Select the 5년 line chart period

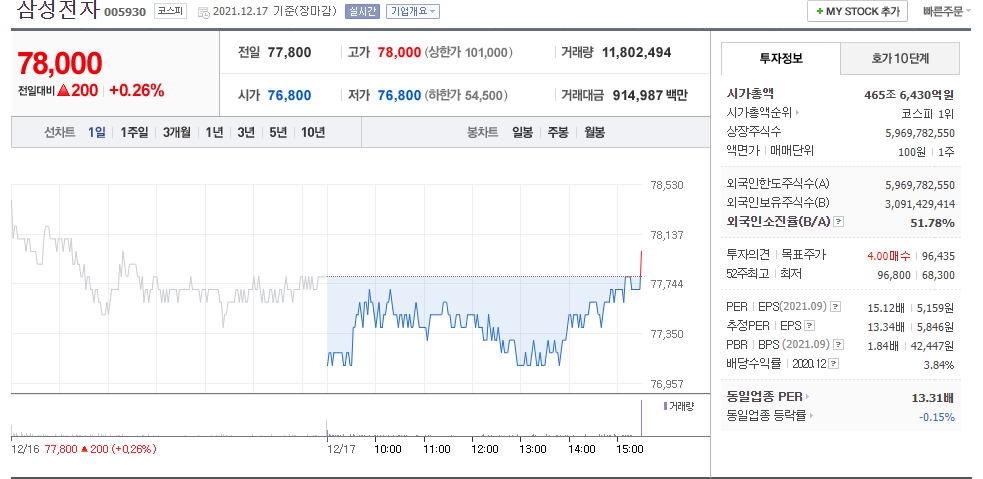(278, 132)
